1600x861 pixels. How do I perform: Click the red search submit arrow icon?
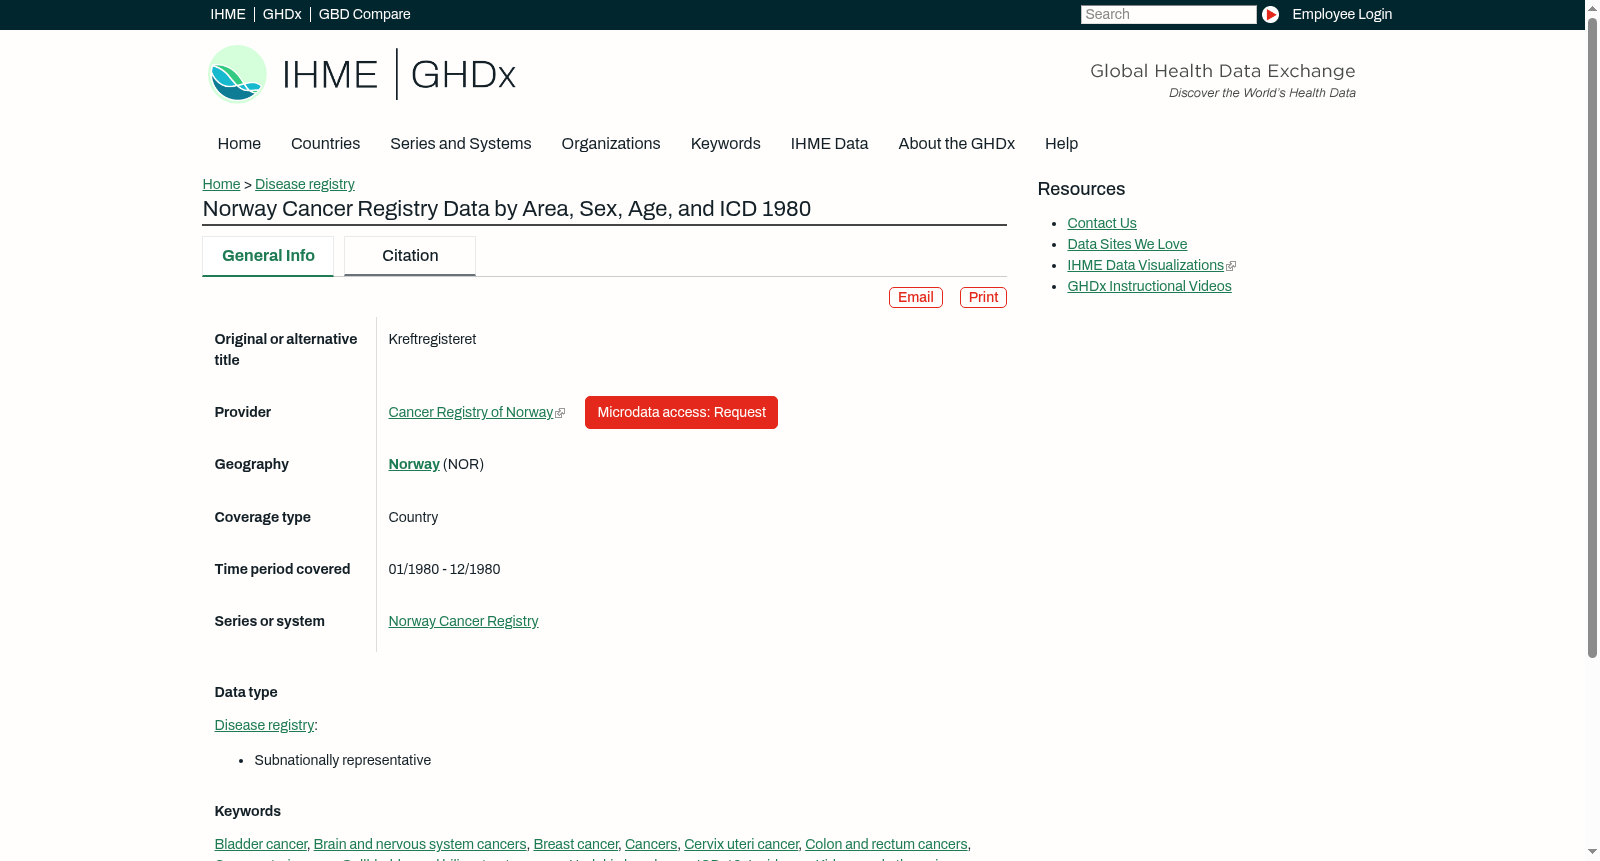point(1270,14)
